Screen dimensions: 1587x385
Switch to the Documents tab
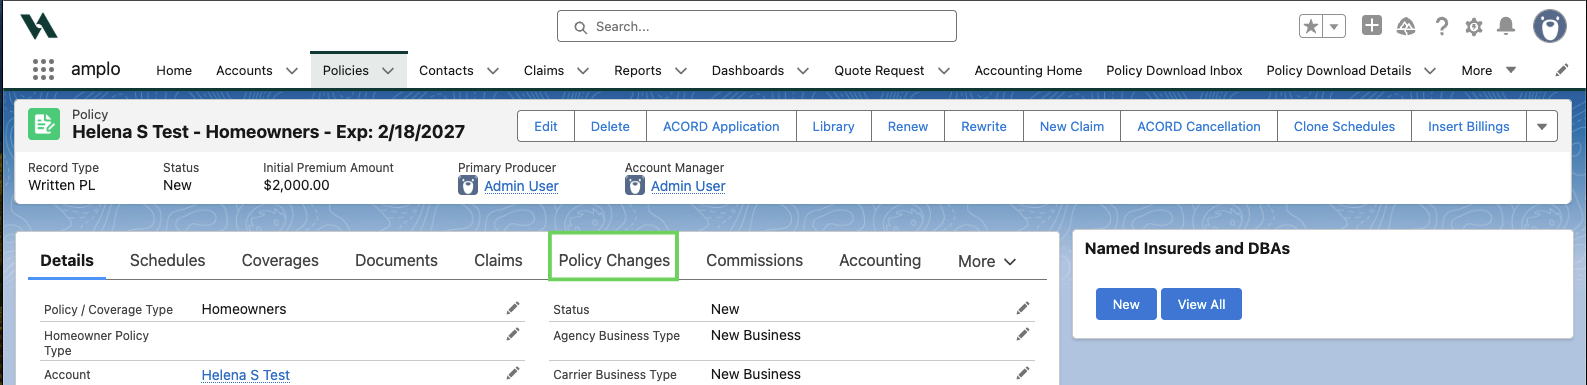coord(396,260)
